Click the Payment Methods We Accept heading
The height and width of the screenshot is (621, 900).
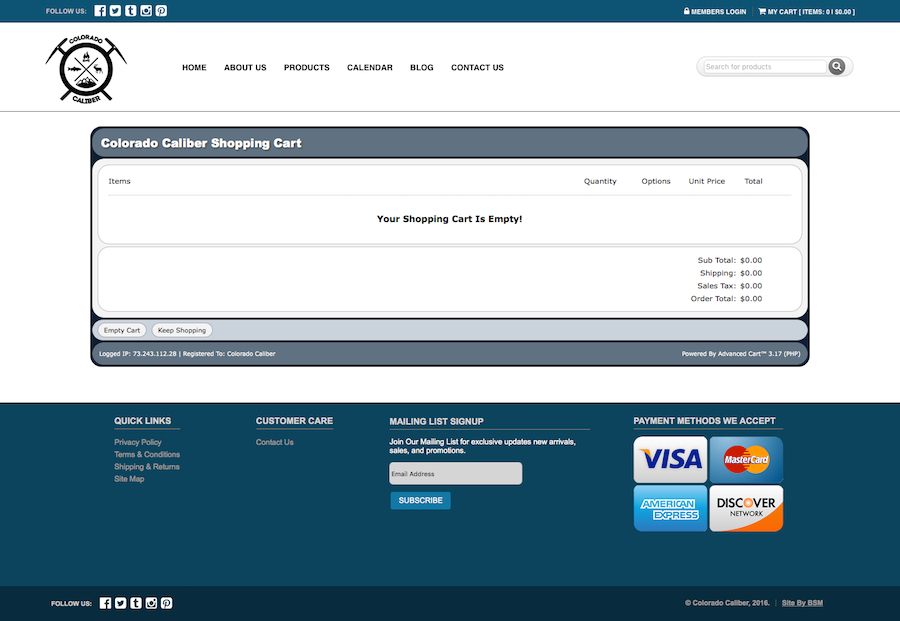tap(704, 421)
